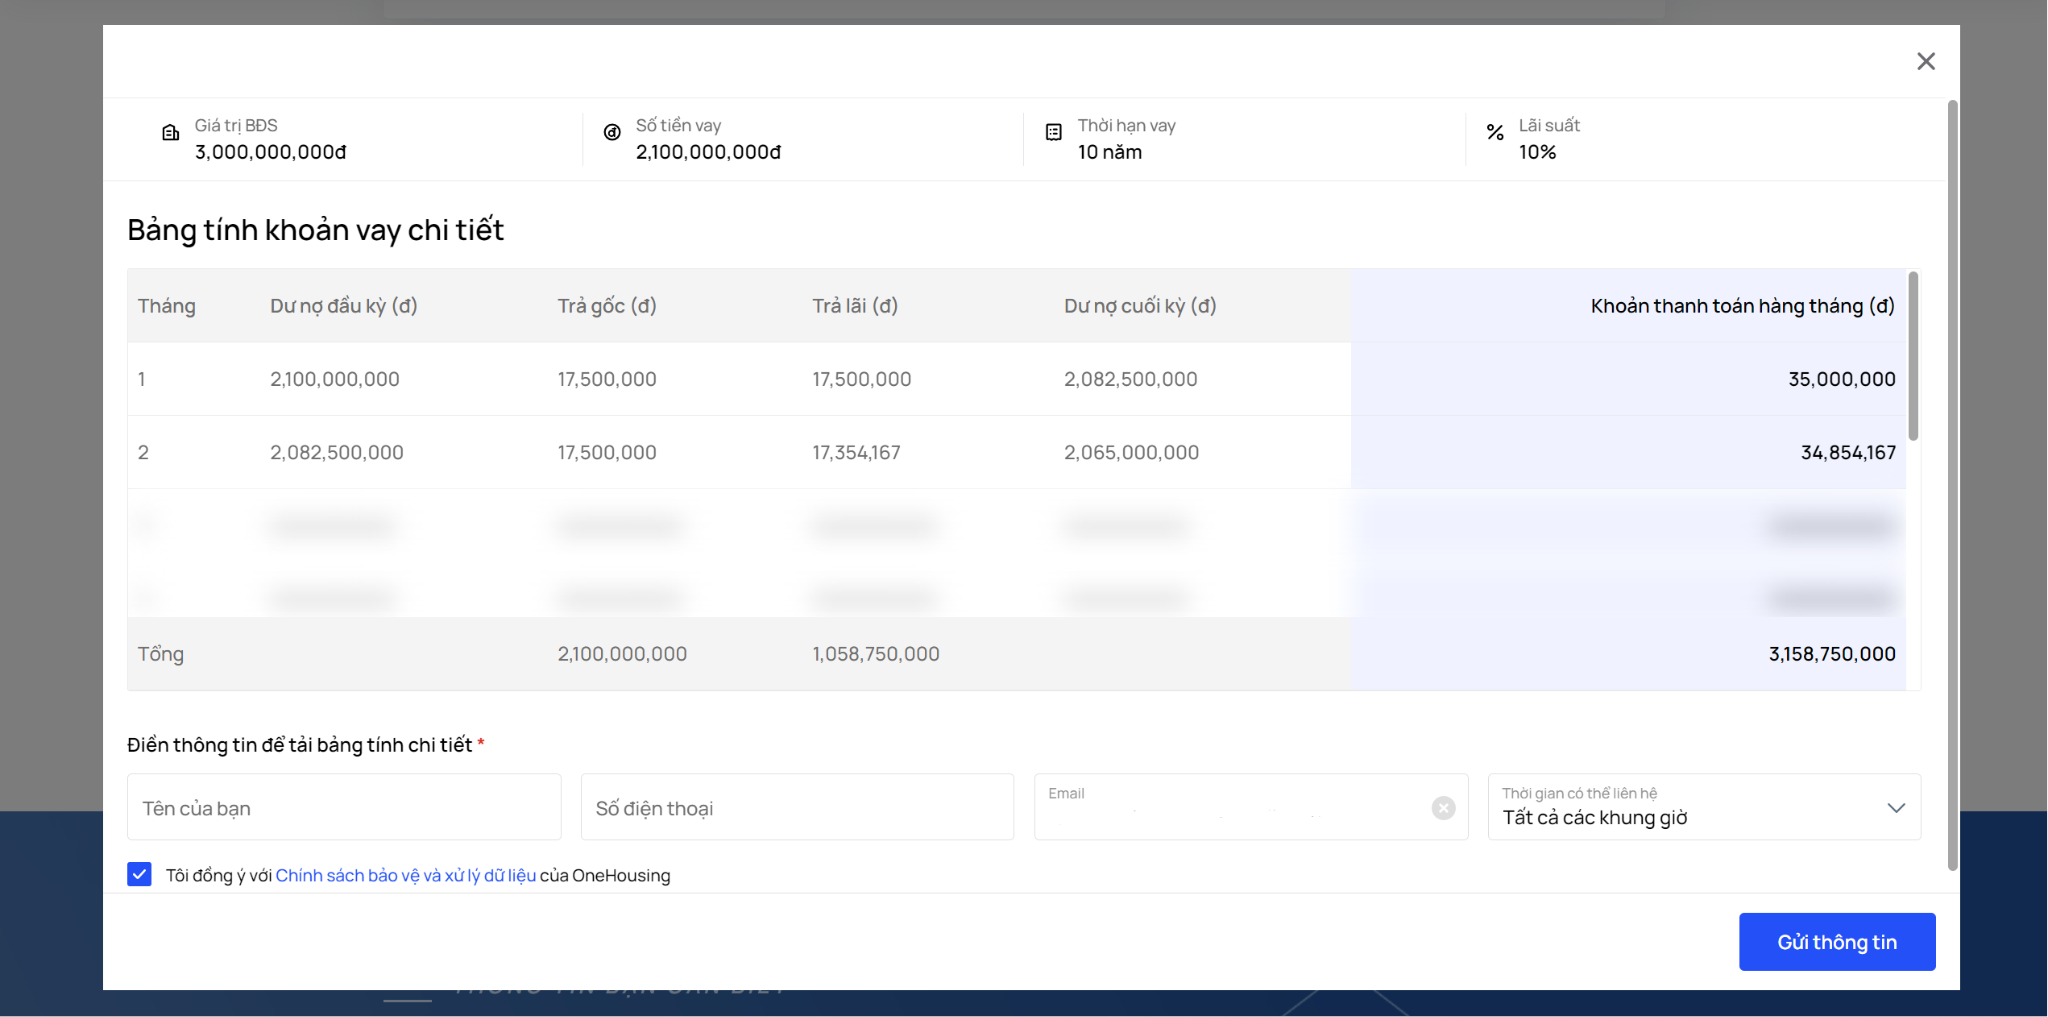Click the dropdown chevron for contact time

[1896, 808]
